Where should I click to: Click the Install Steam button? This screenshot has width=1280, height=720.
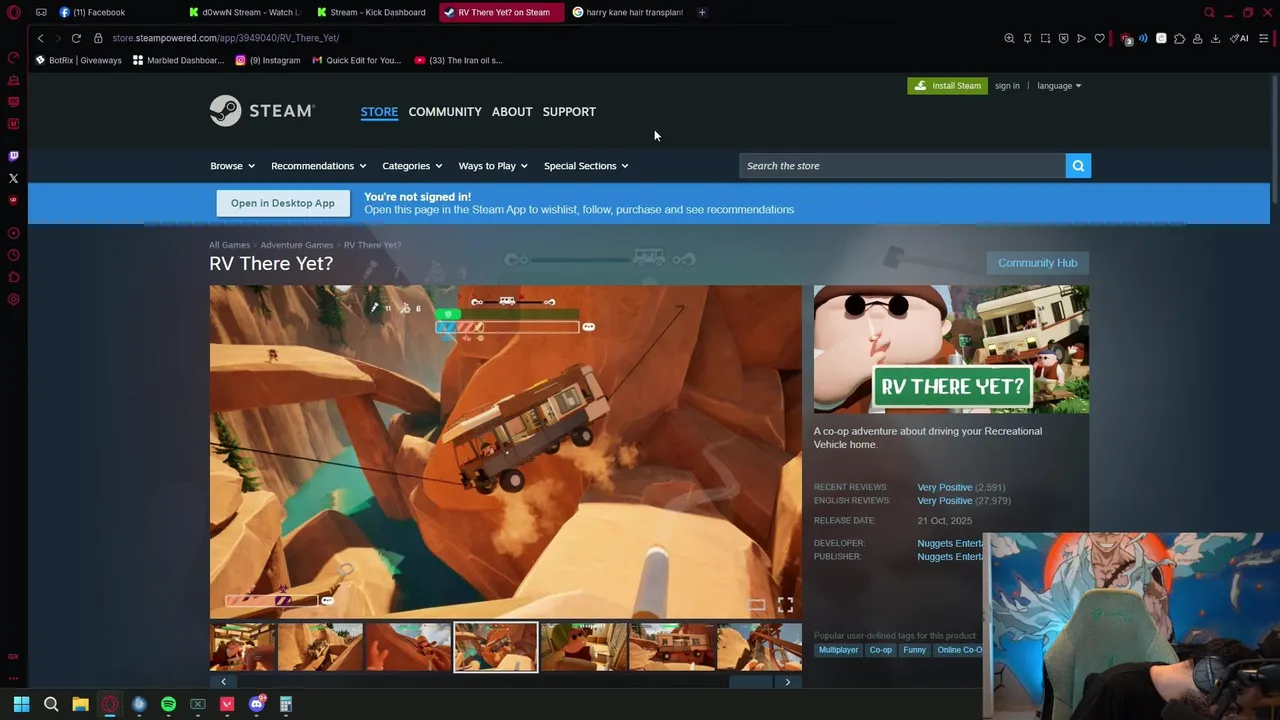pyautogui.click(x=947, y=86)
